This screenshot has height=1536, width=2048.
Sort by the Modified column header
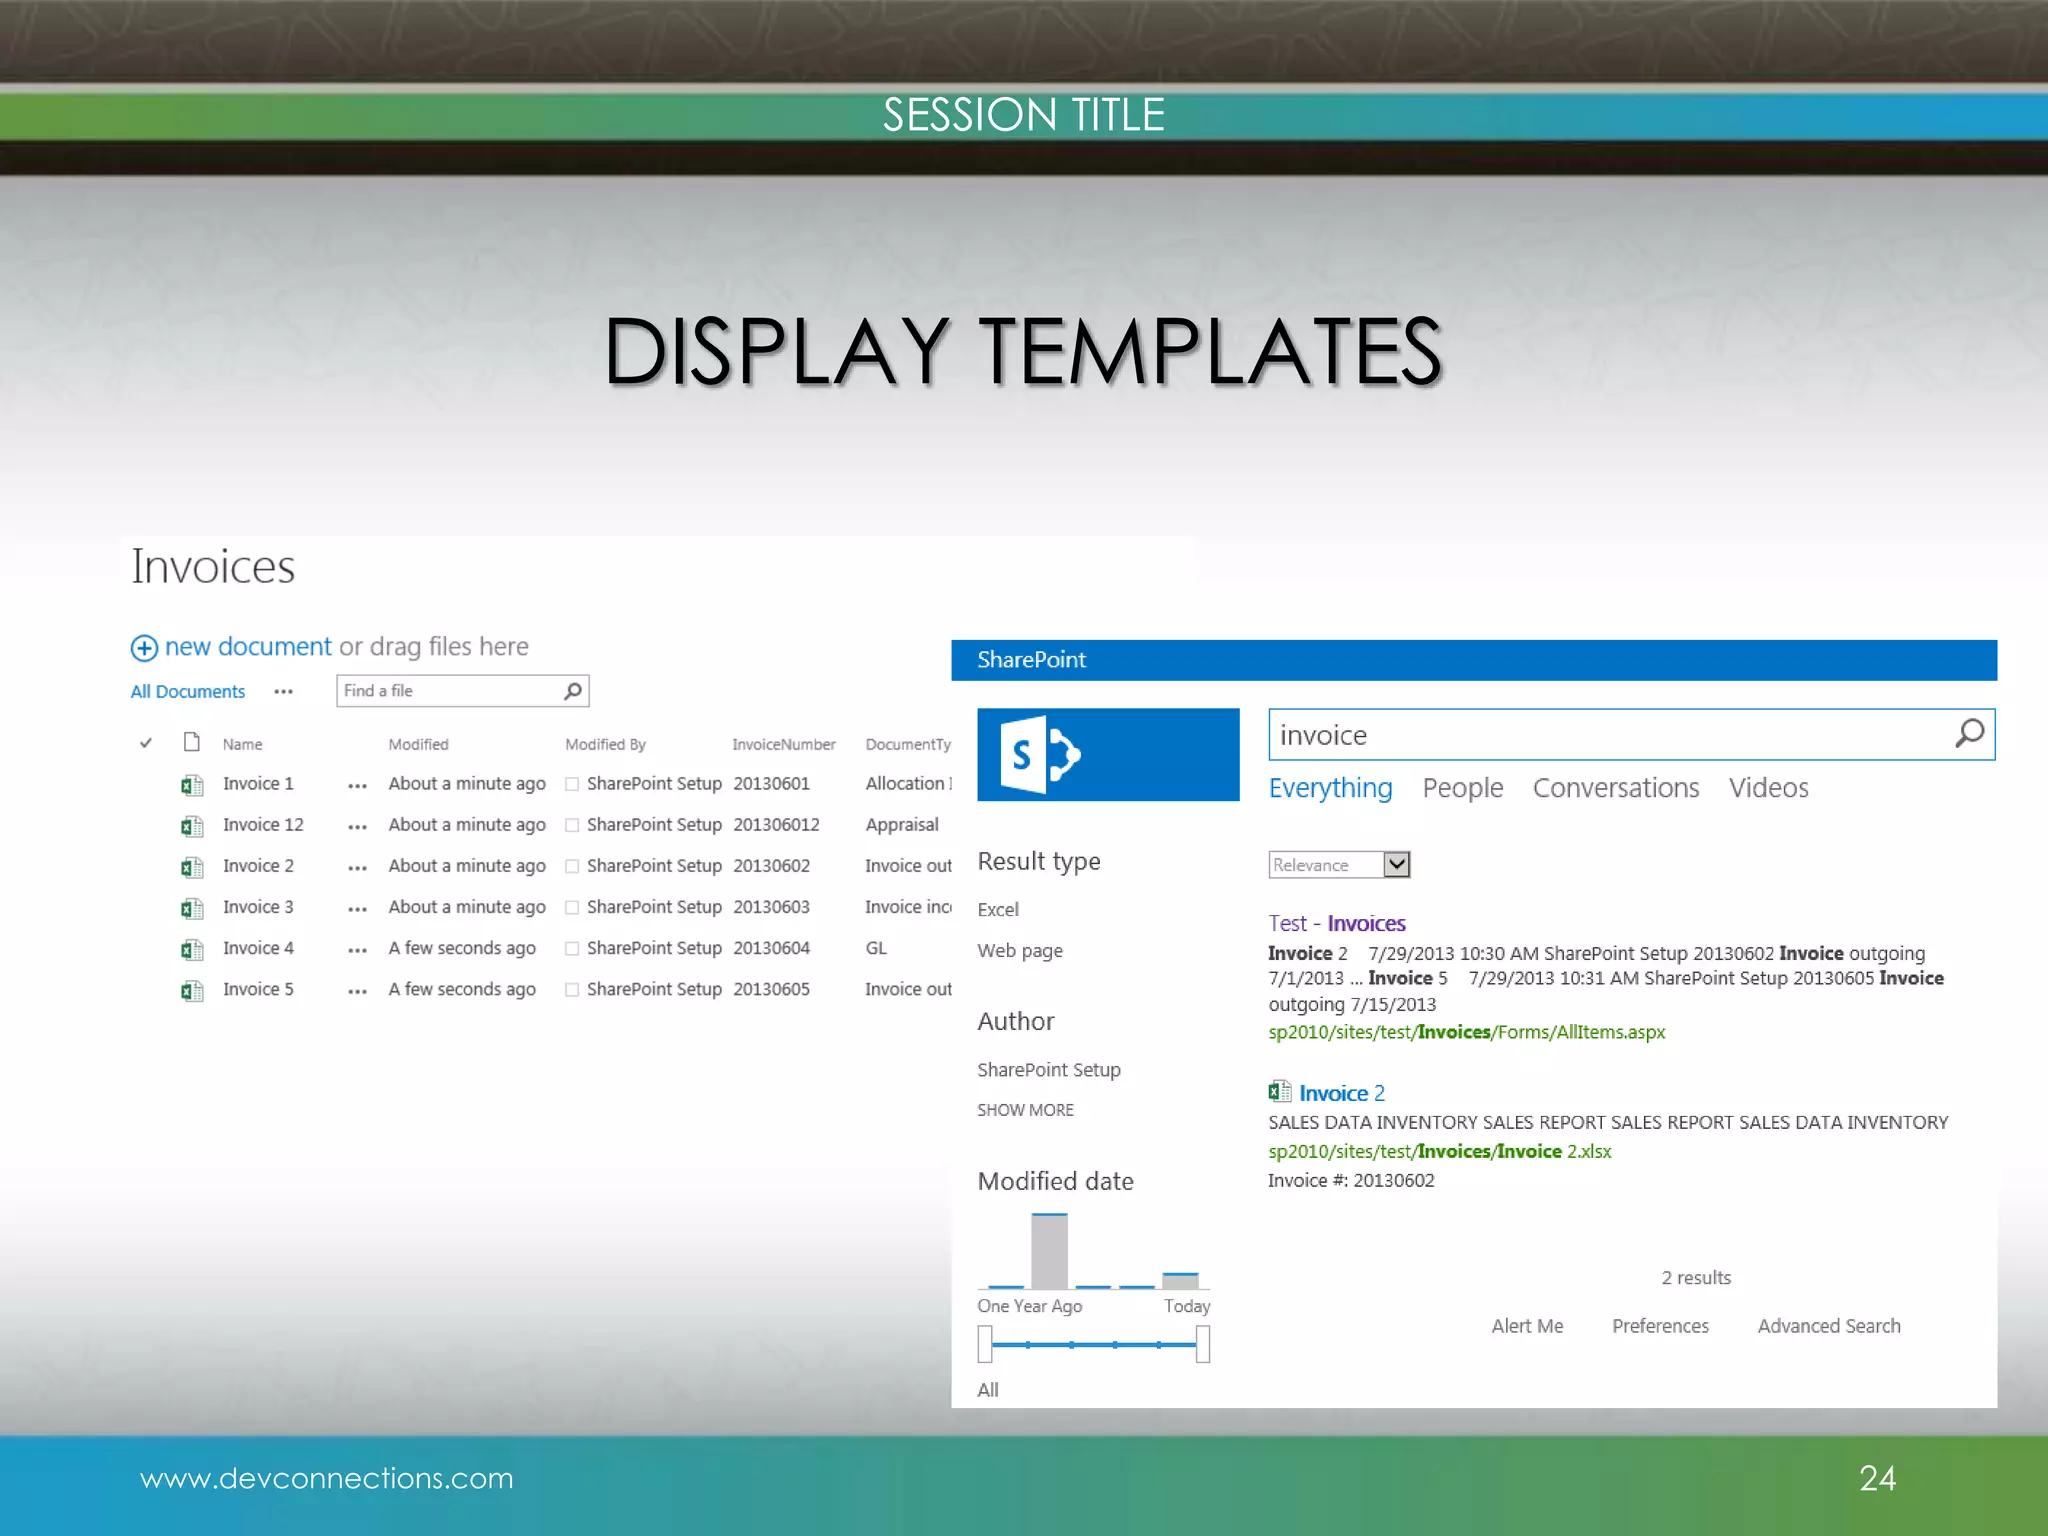pyautogui.click(x=418, y=744)
